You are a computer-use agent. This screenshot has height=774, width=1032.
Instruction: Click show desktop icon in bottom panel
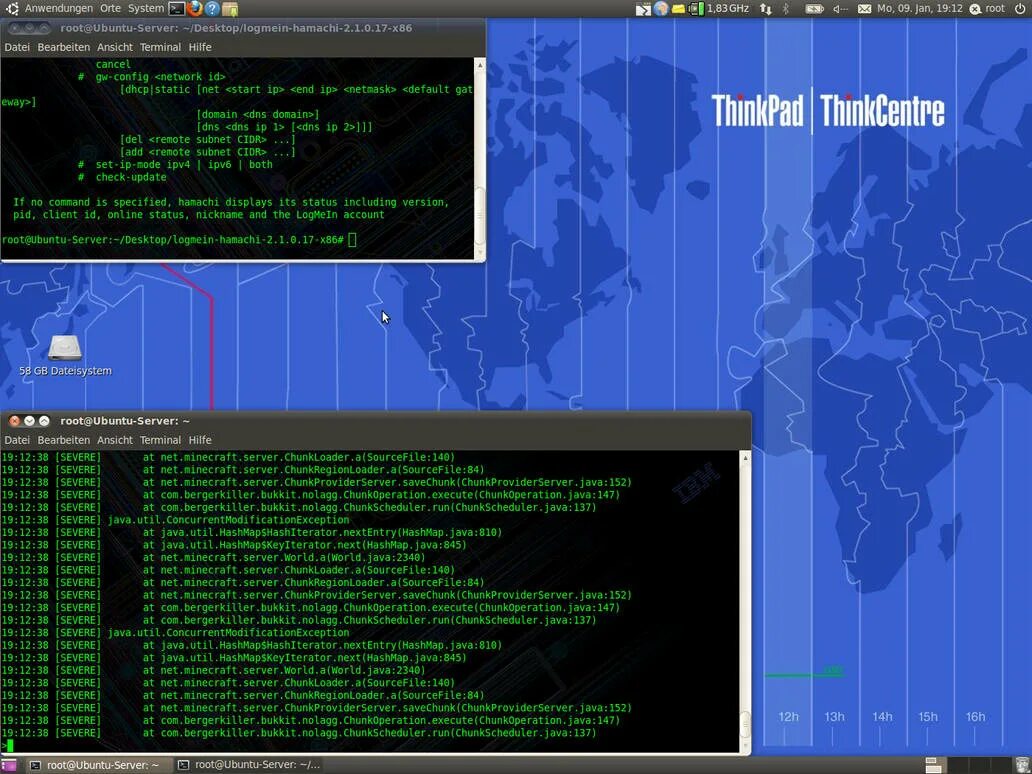[9, 765]
